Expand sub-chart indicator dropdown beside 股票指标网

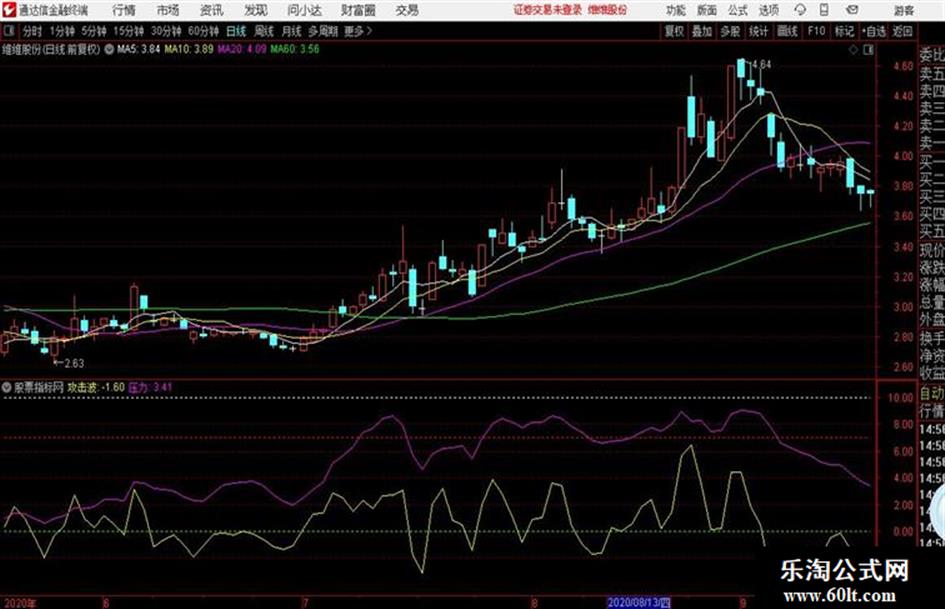coord(6,387)
